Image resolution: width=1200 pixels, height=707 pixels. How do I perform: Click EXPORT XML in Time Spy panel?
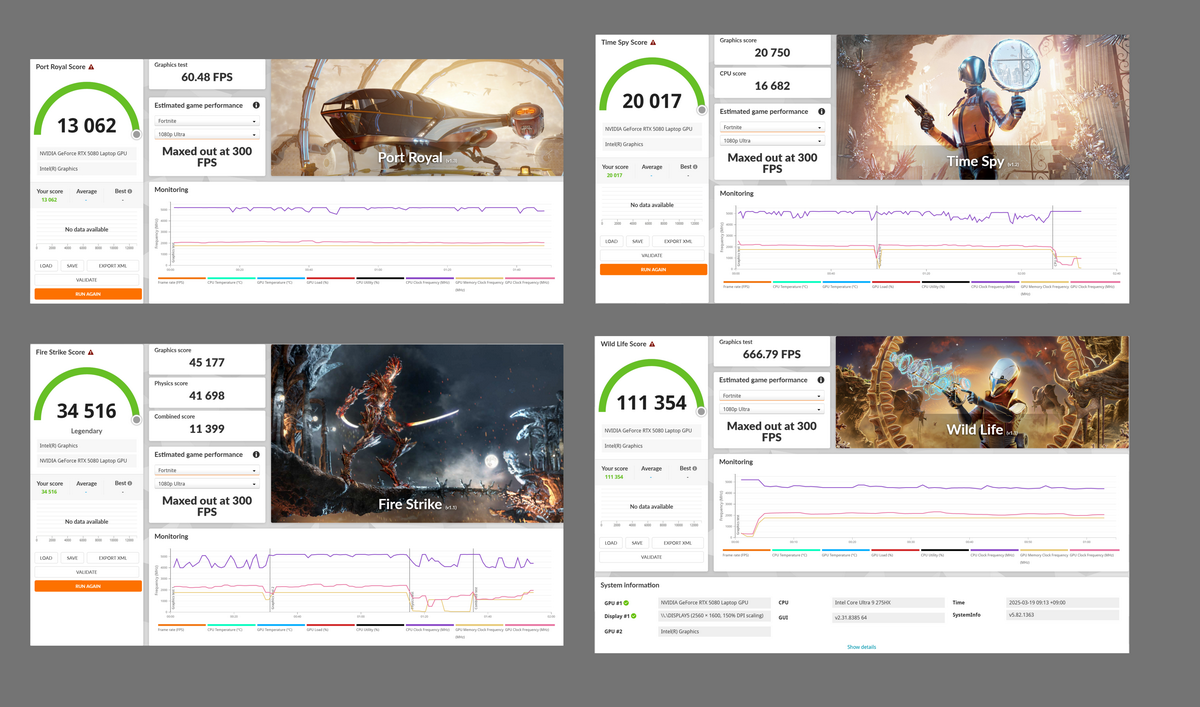tap(678, 241)
